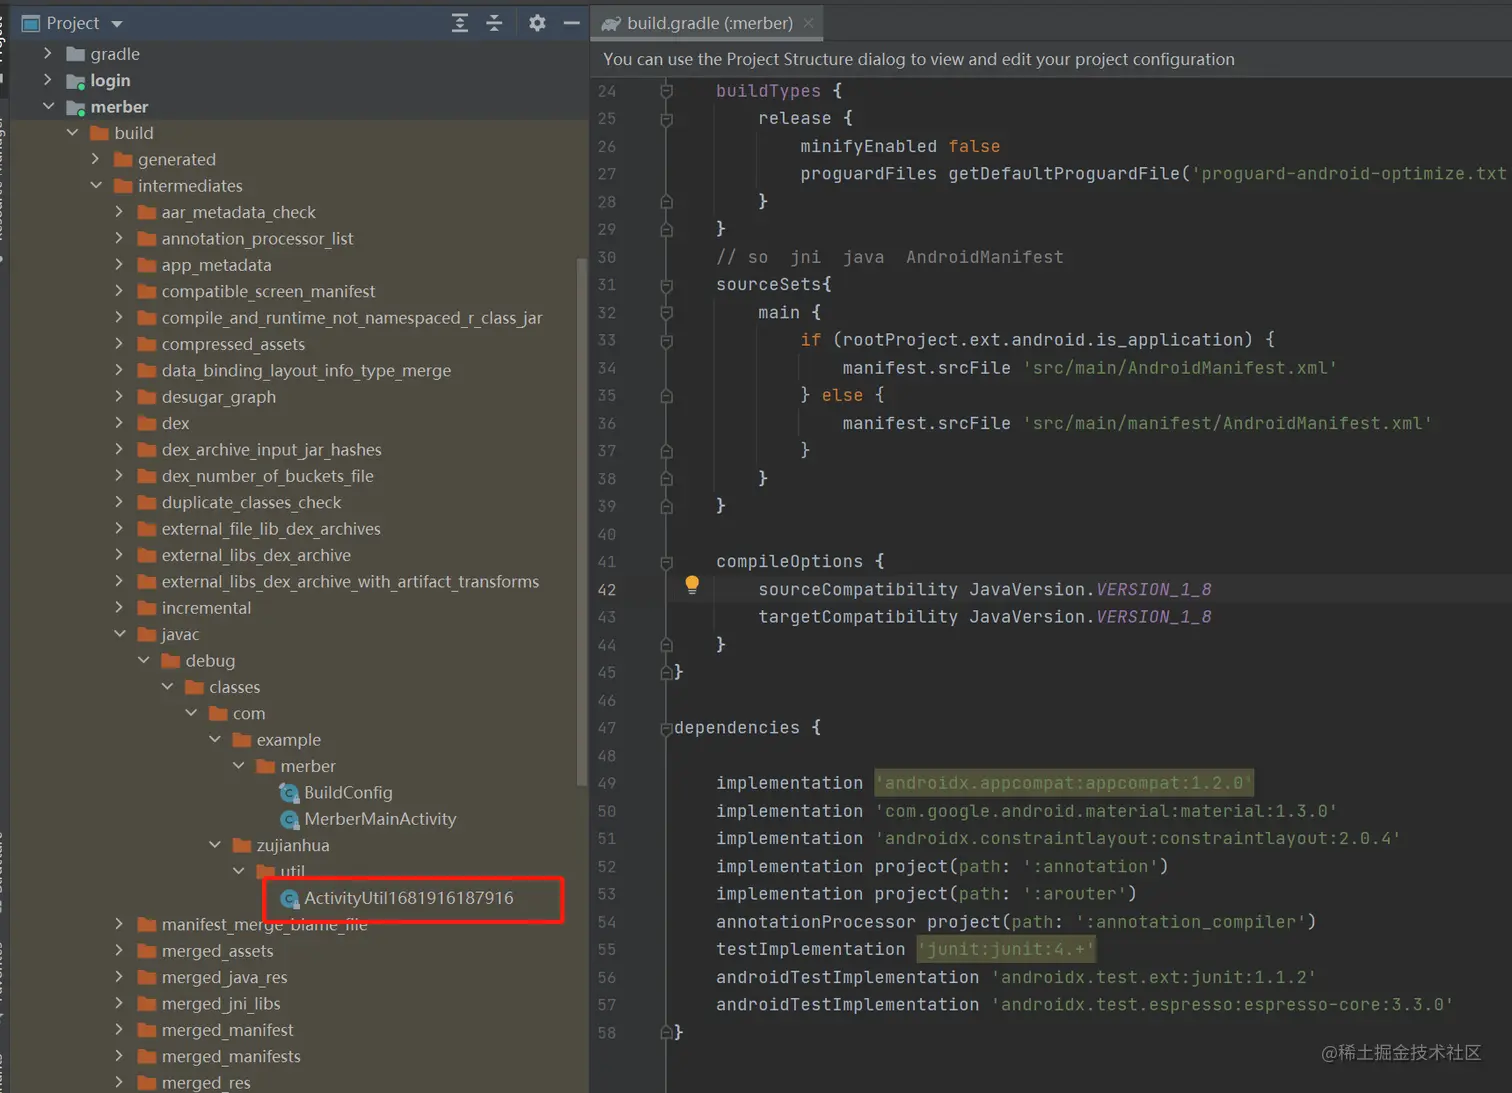Collapse the merber module
The image size is (1512, 1093).
[x=48, y=106]
